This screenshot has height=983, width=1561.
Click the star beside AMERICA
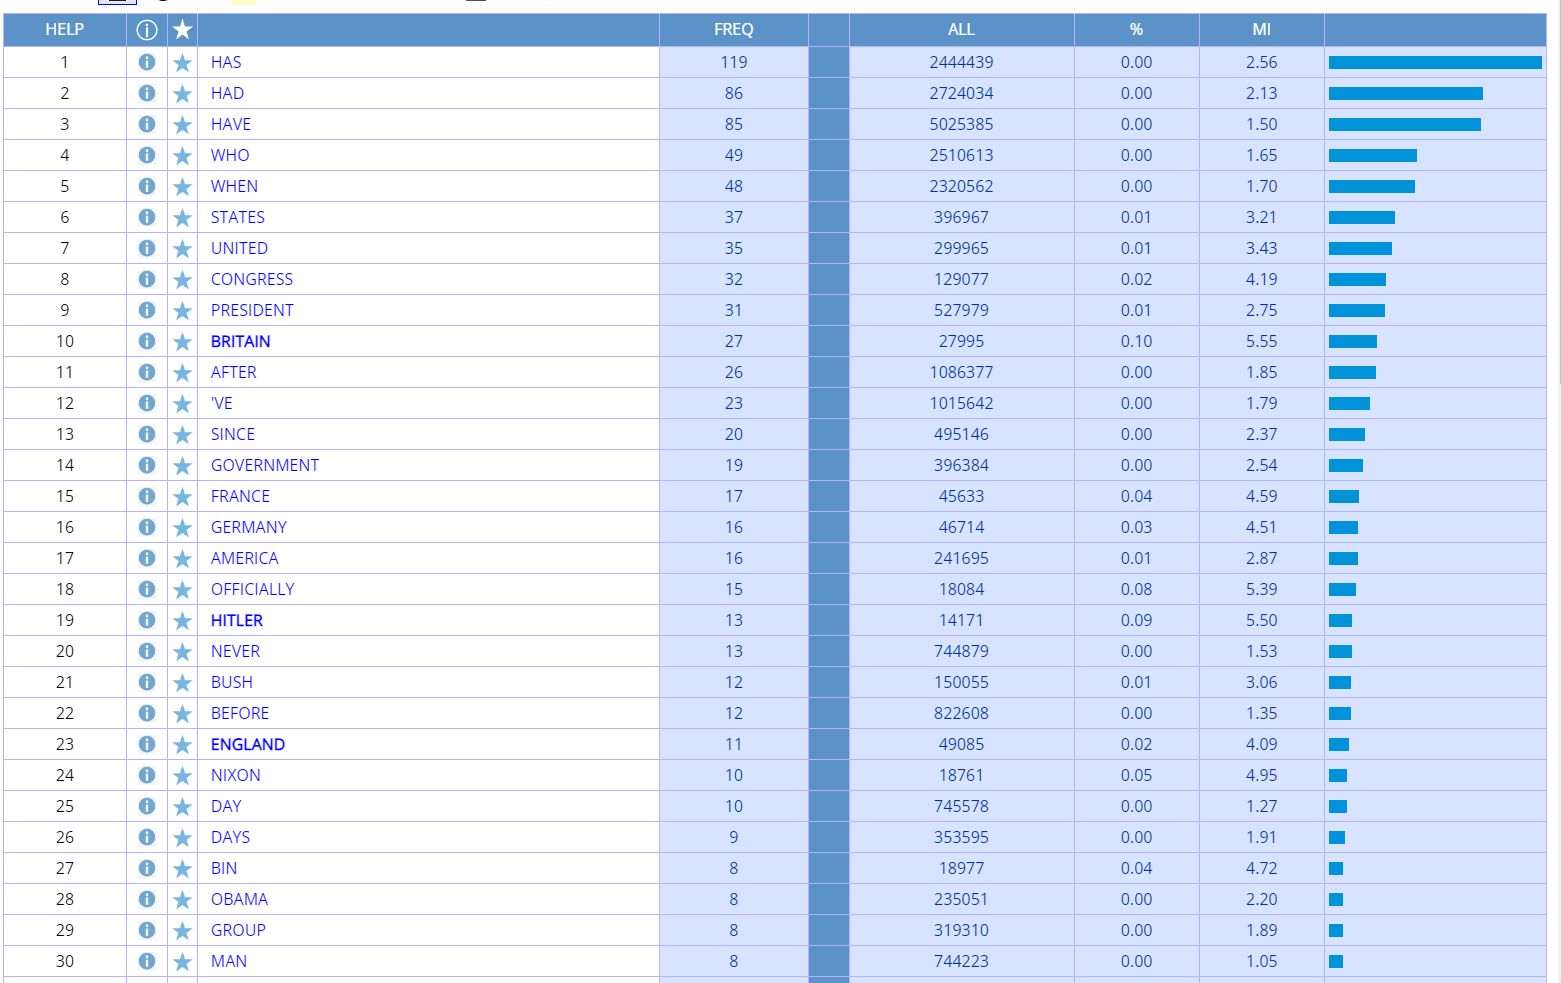coord(182,559)
